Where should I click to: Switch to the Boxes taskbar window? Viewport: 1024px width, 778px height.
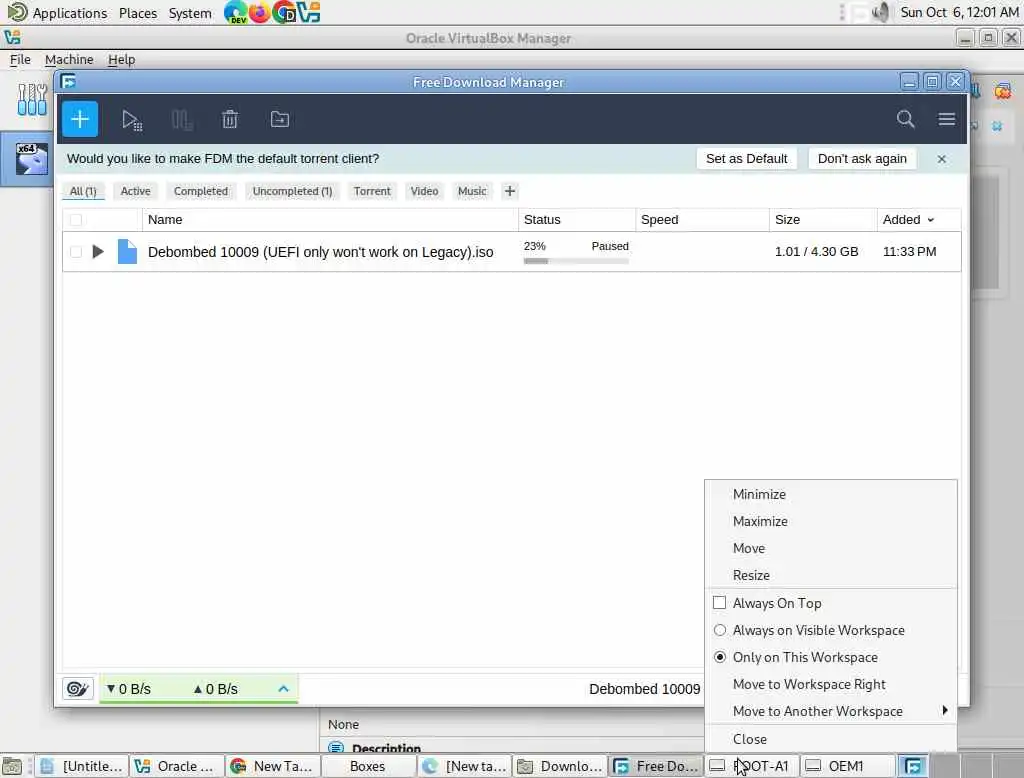click(x=368, y=766)
